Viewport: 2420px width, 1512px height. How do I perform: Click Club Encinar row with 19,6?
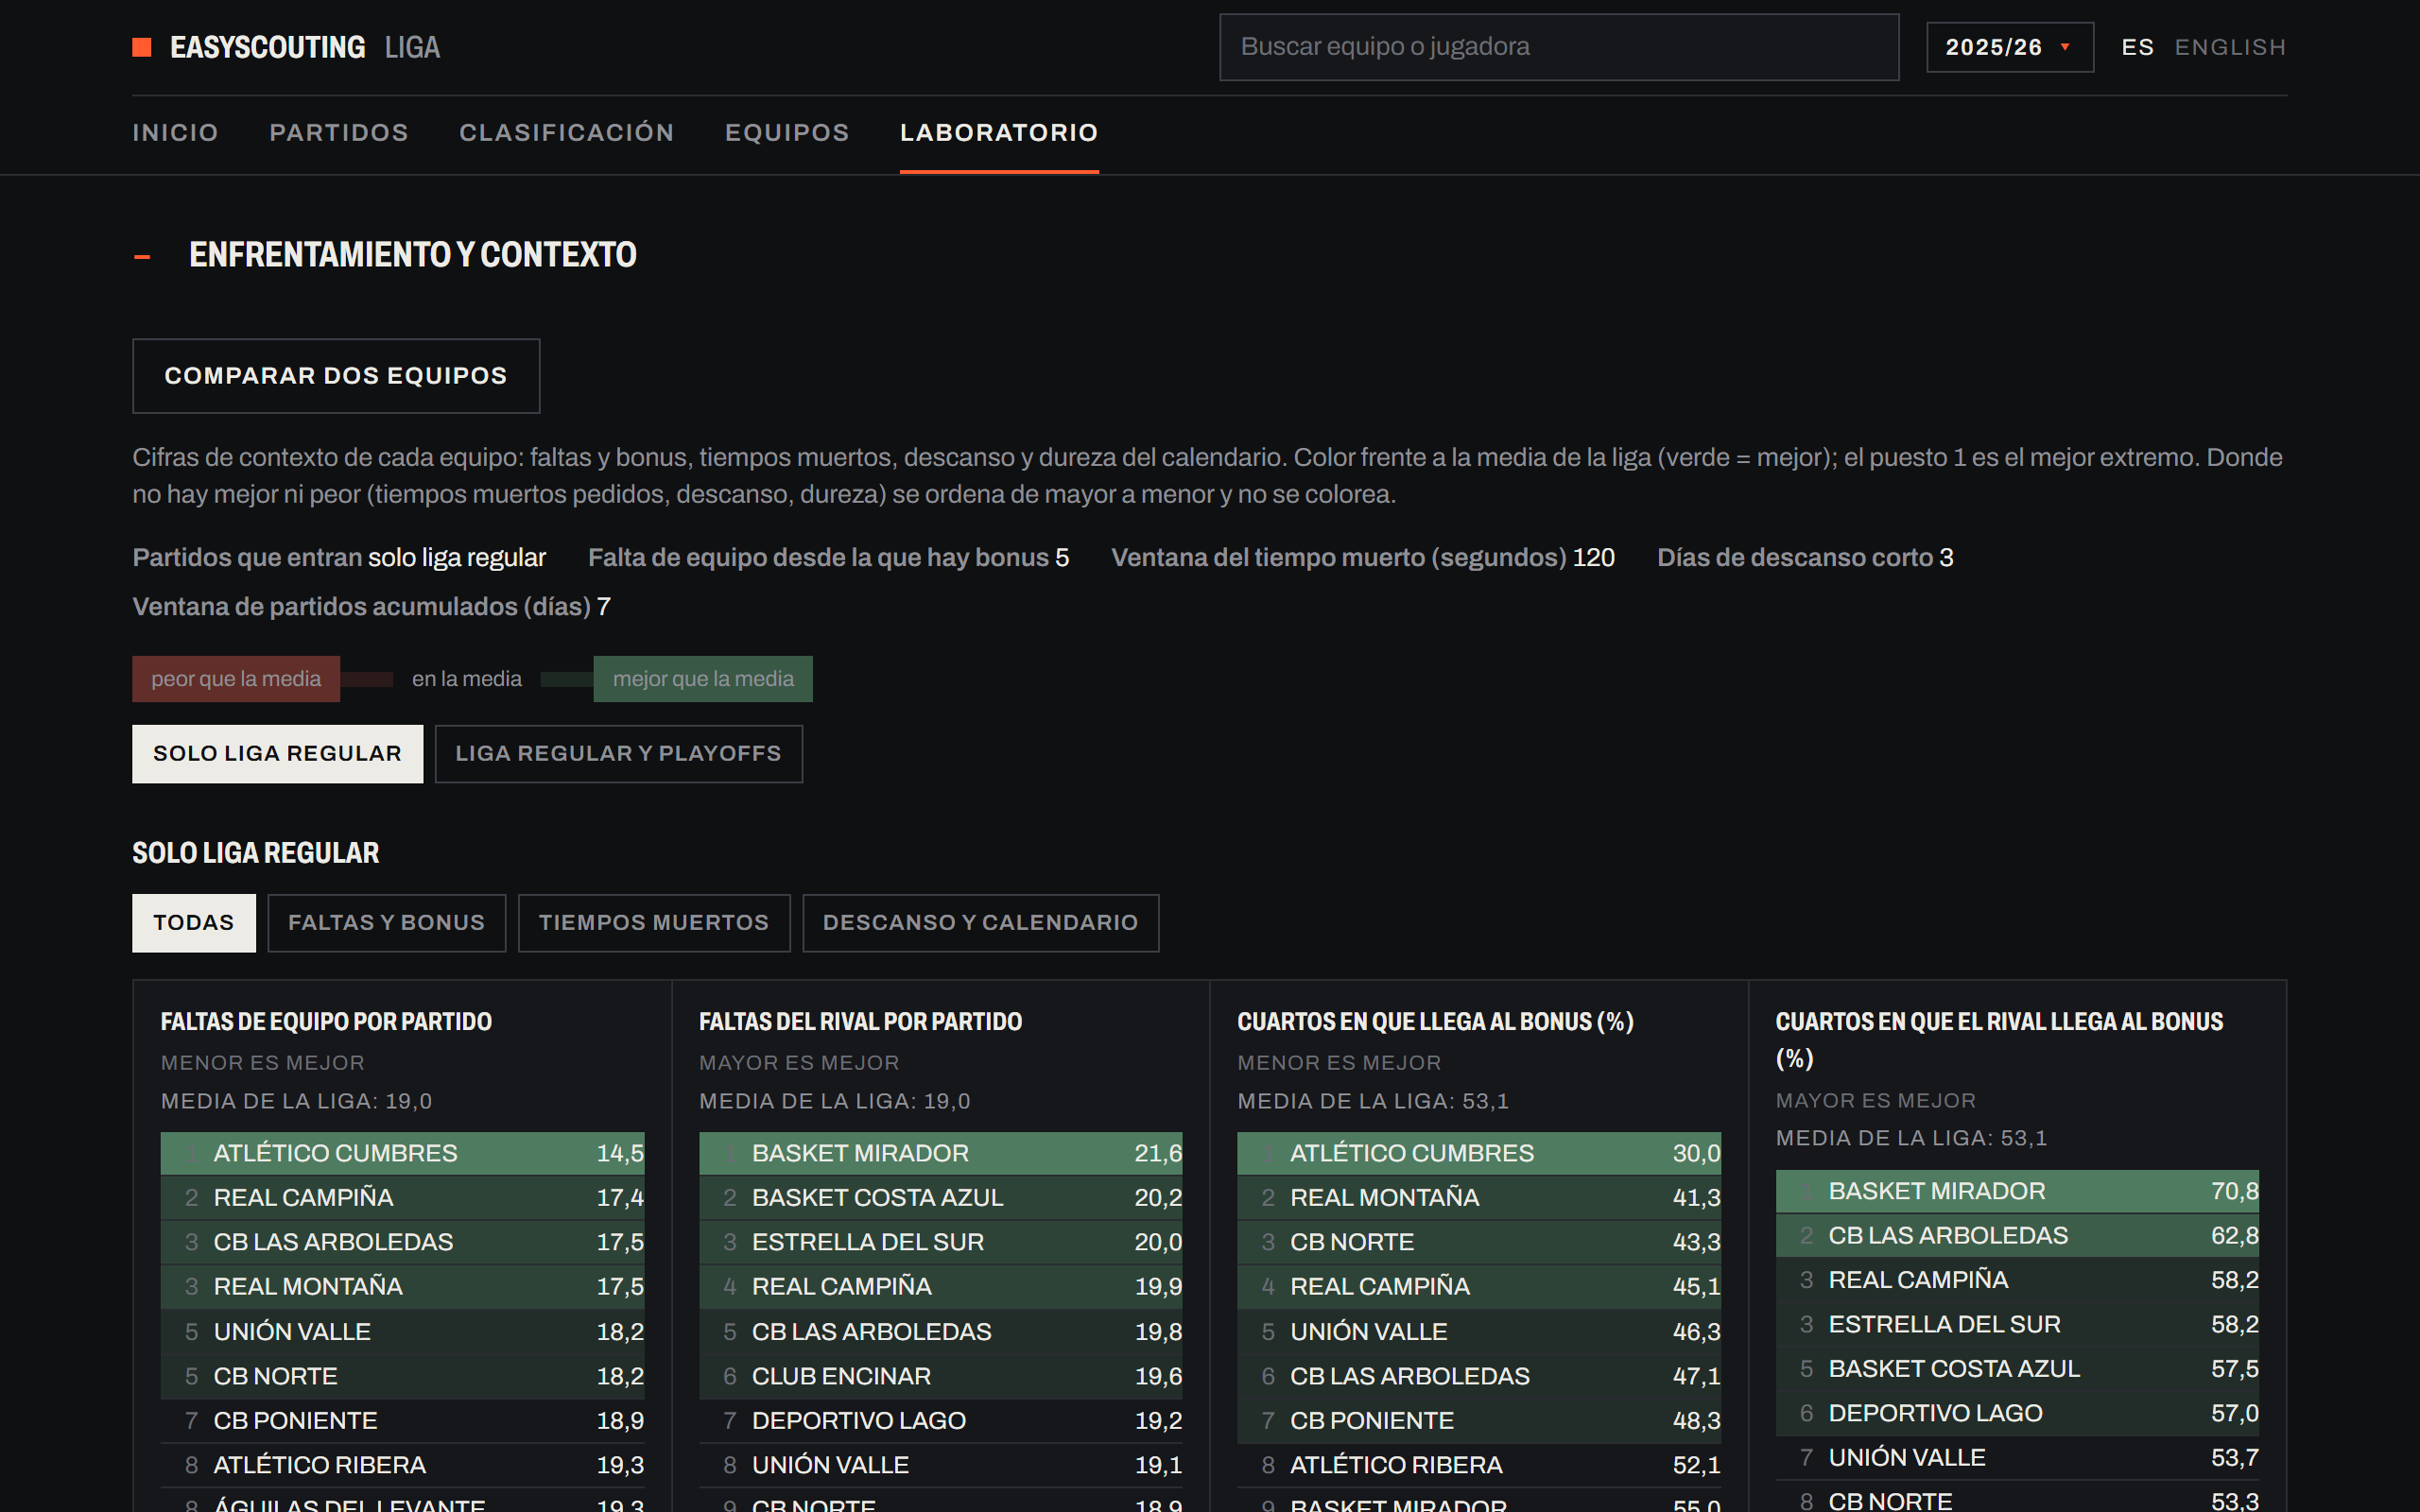[940, 1377]
